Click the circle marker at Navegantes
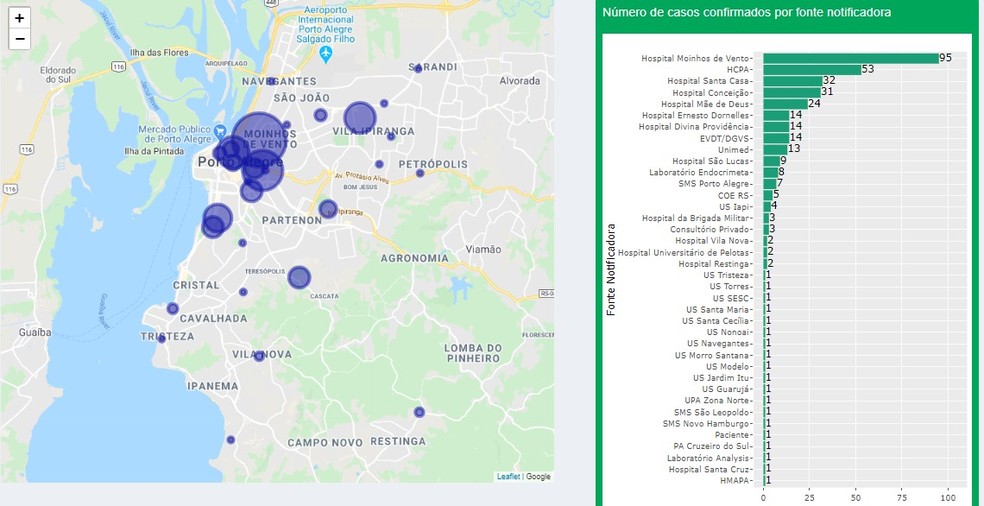Viewport: 984px width, 506px height. pos(271,81)
